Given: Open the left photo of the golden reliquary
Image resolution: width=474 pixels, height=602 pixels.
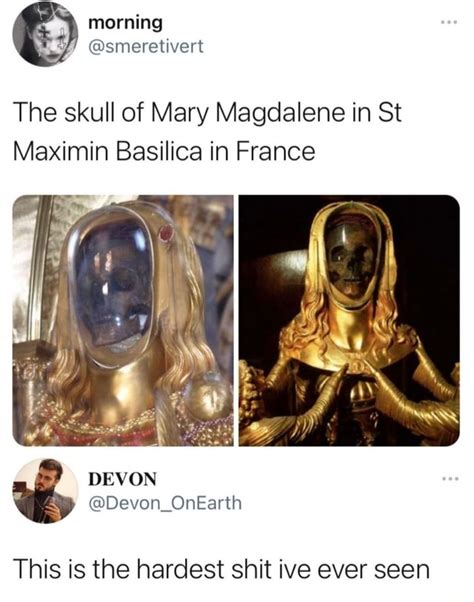Looking at the screenshot, I should coord(123,320).
